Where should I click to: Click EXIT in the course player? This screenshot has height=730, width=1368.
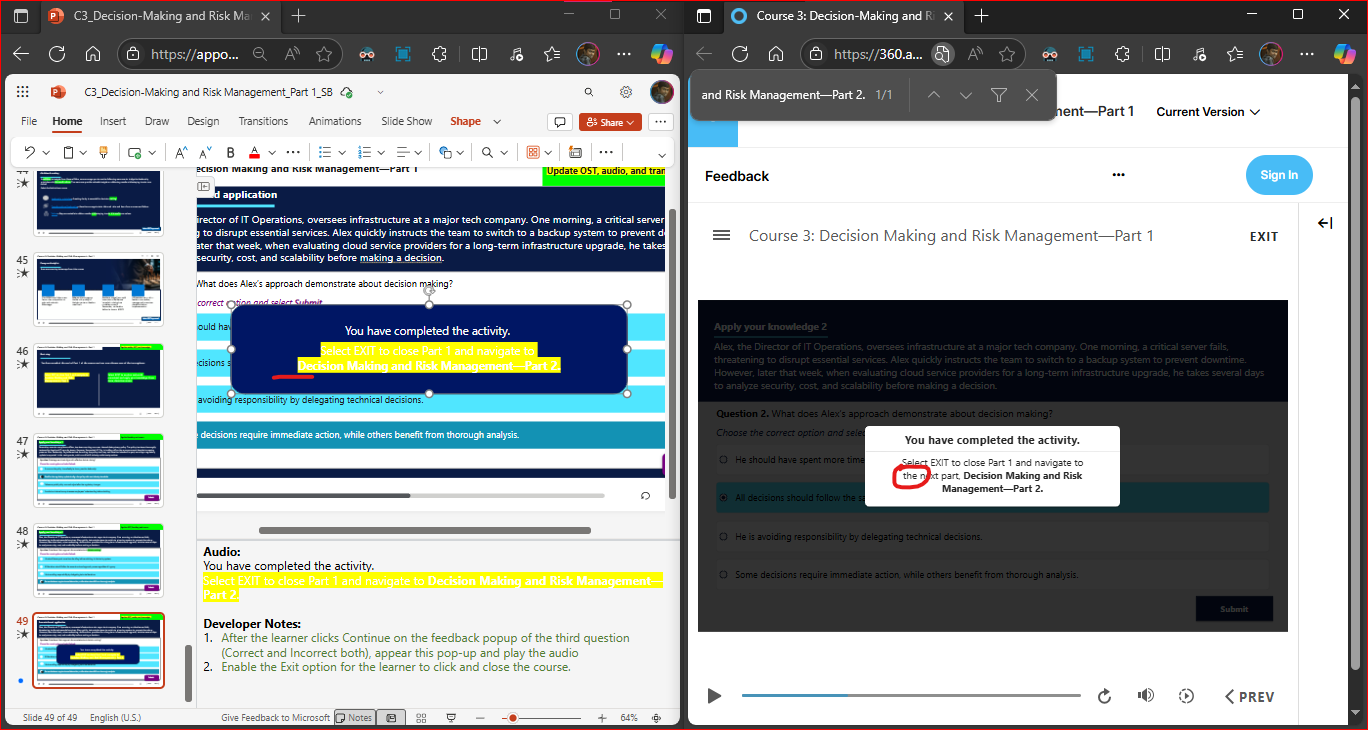[x=1264, y=237]
